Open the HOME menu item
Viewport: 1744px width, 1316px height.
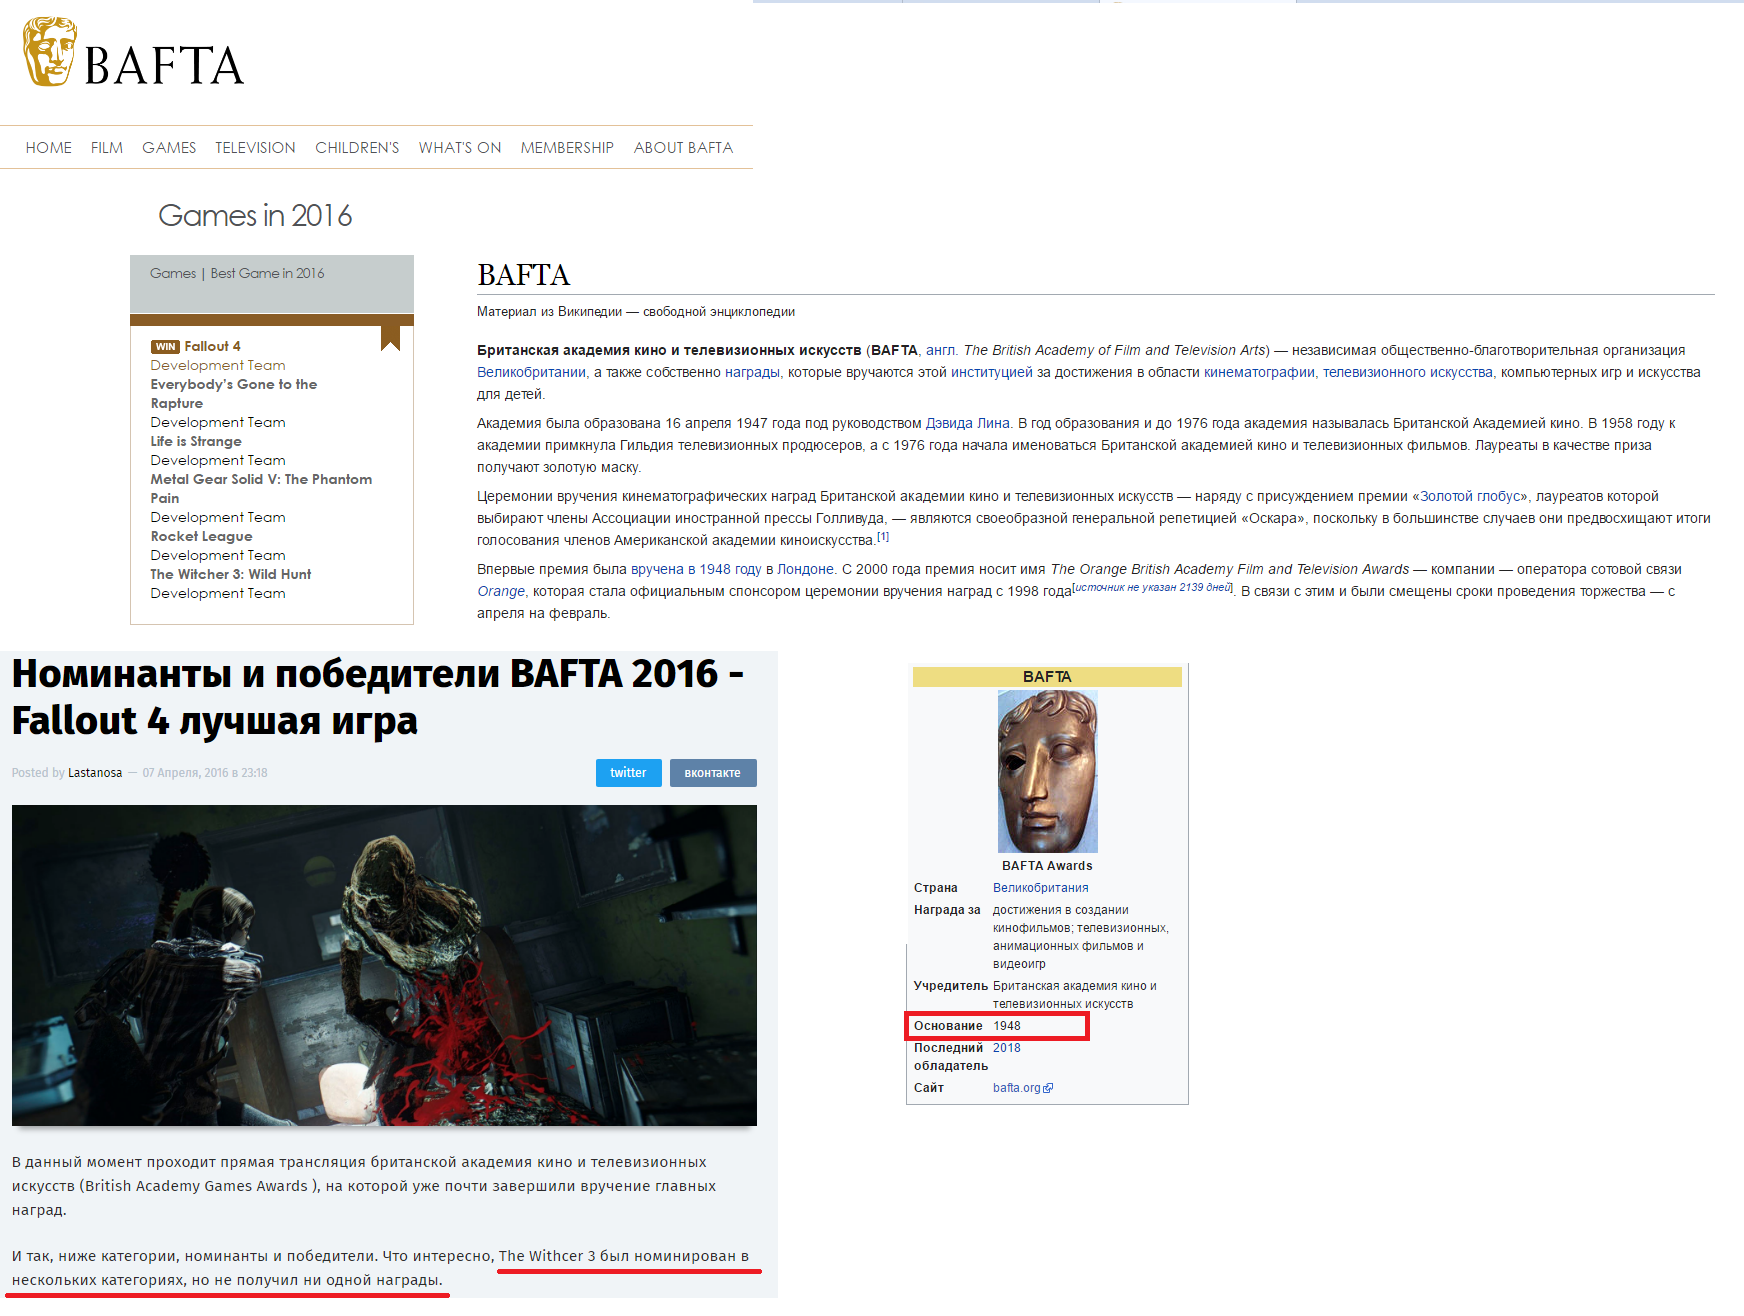click(x=49, y=148)
